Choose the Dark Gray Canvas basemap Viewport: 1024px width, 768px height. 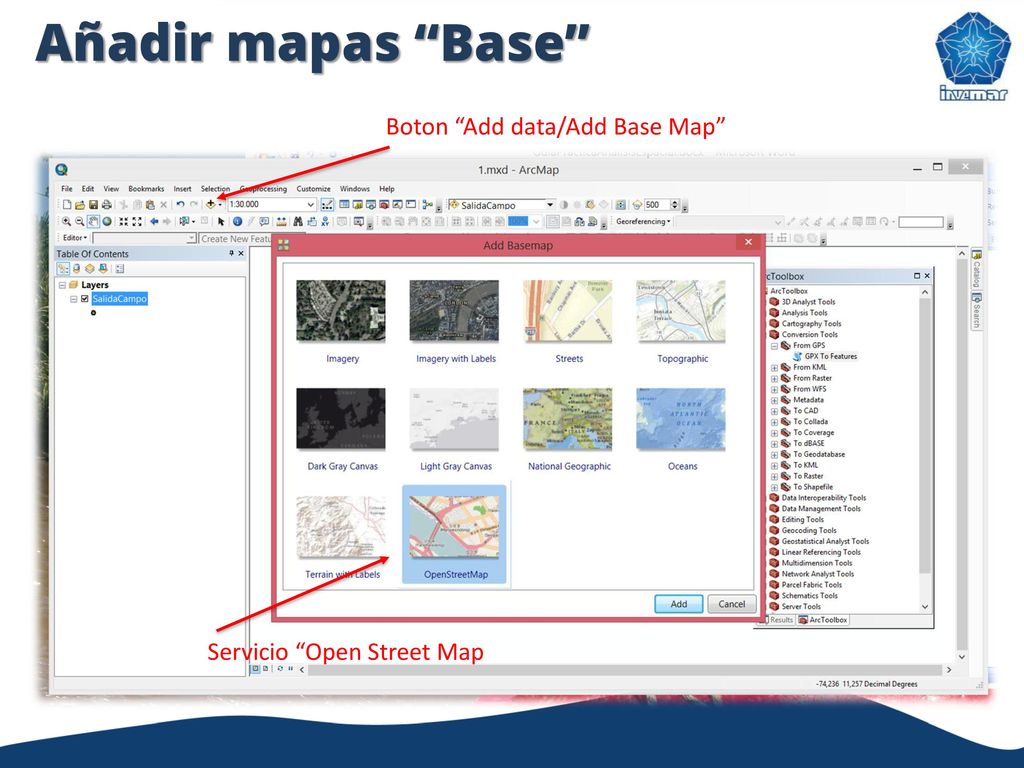(341, 419)
